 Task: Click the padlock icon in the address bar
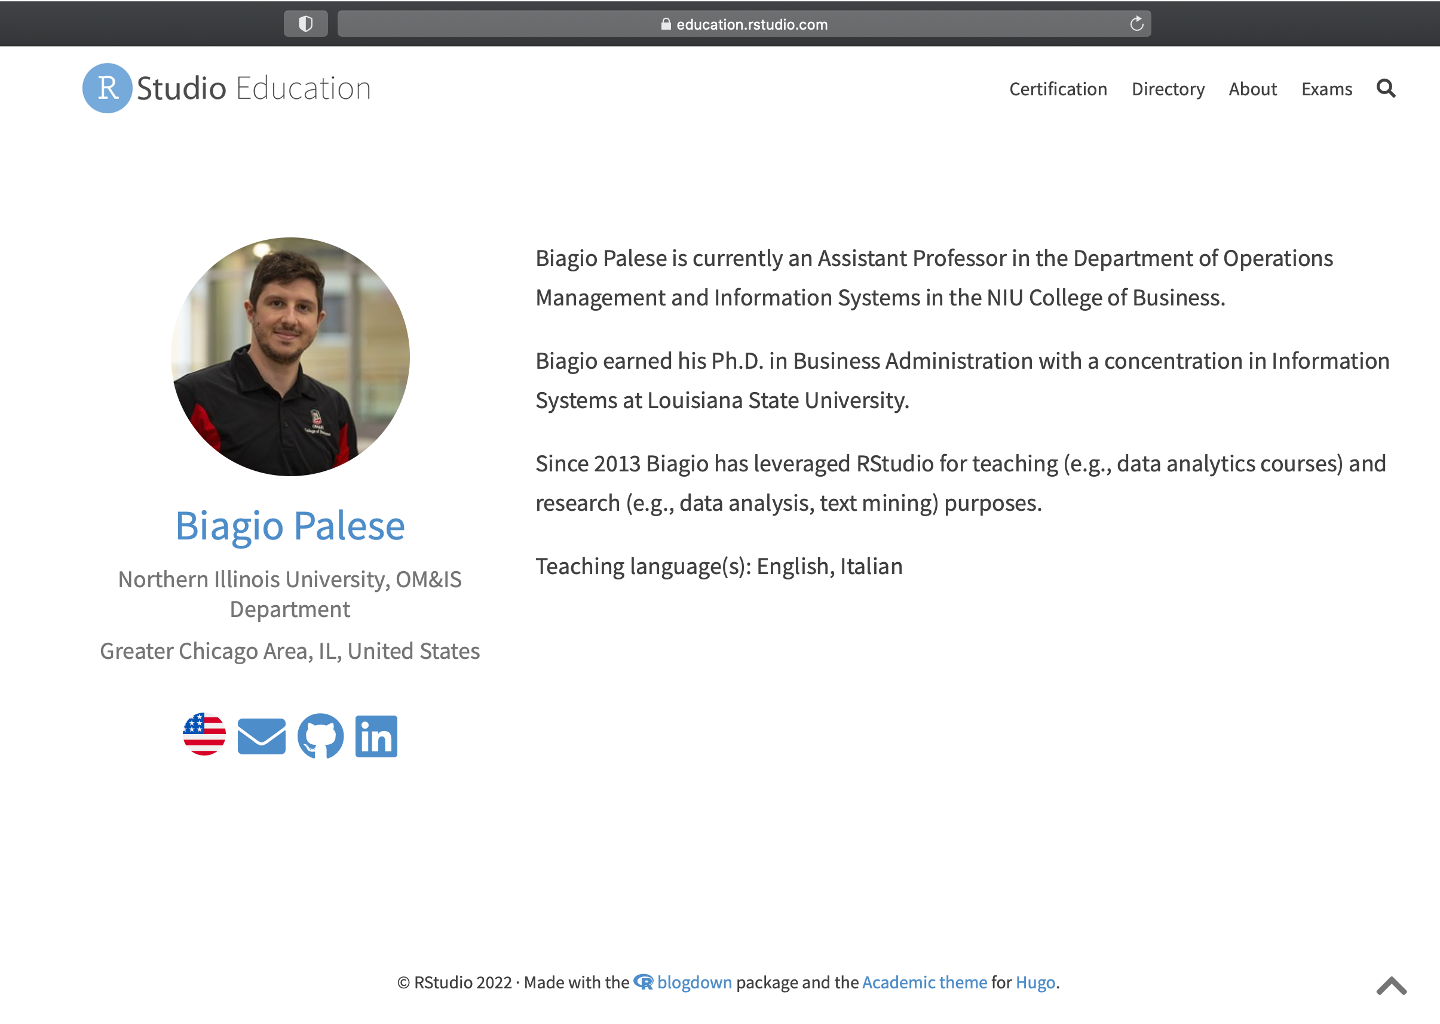coord(666,25)
